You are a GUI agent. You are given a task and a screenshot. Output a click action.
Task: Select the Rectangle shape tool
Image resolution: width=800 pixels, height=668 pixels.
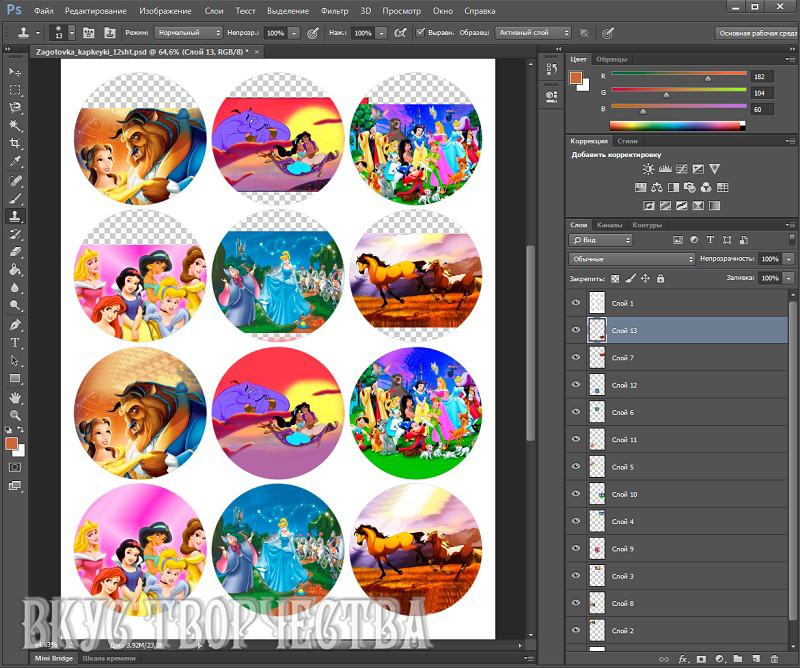pyautogui.click(x=15, y=378)
